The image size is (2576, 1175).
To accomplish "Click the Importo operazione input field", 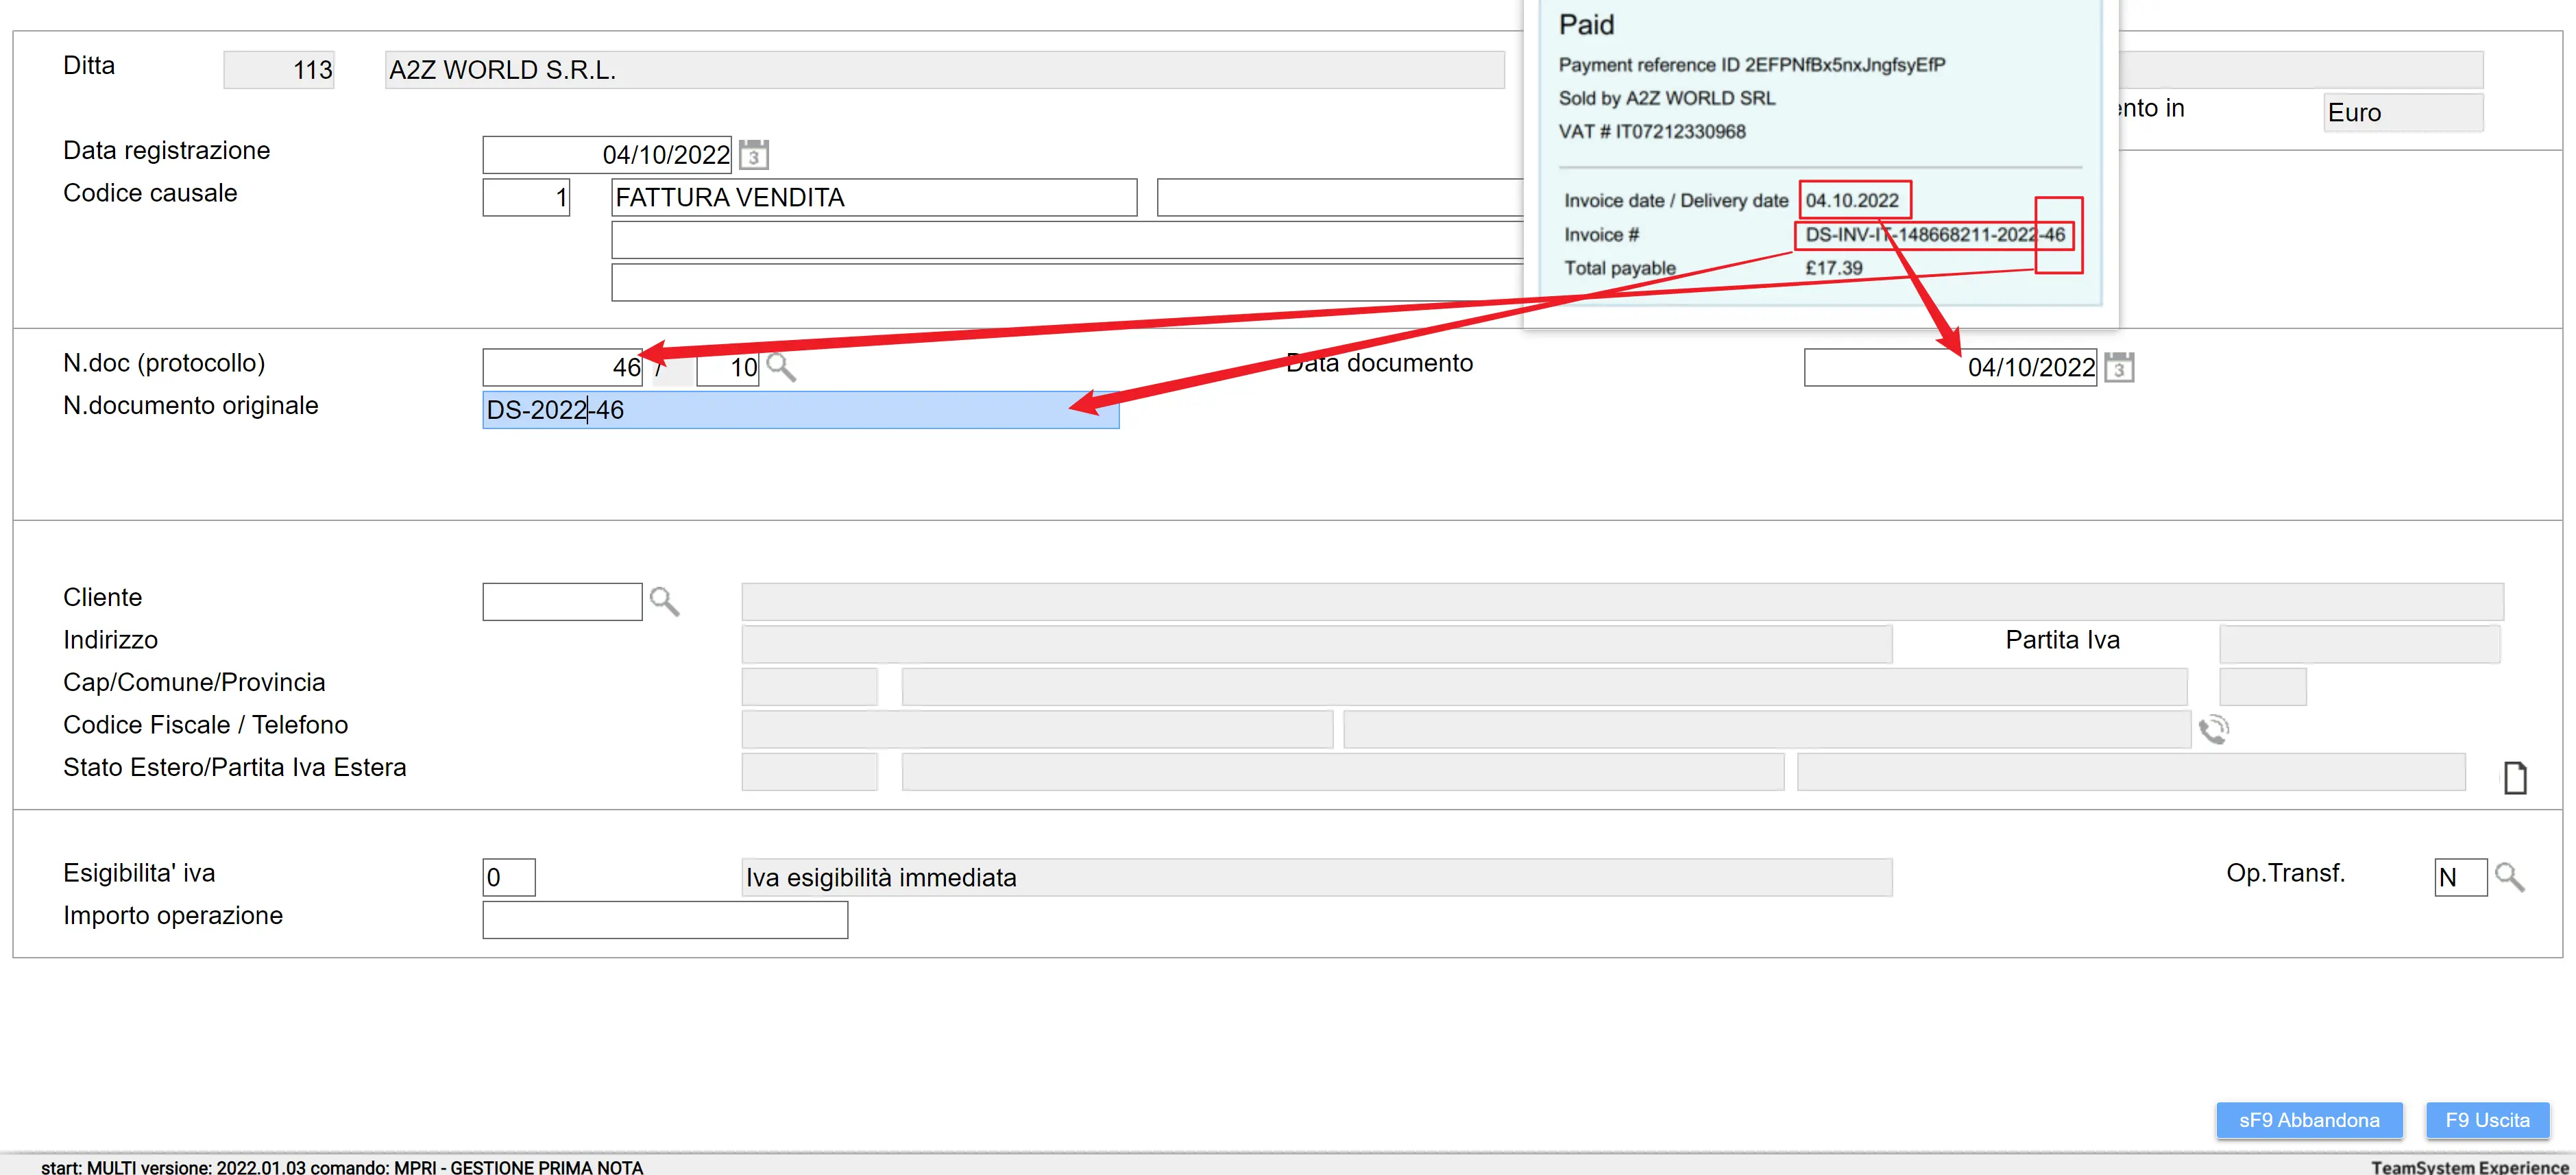I will pos(665,920).
